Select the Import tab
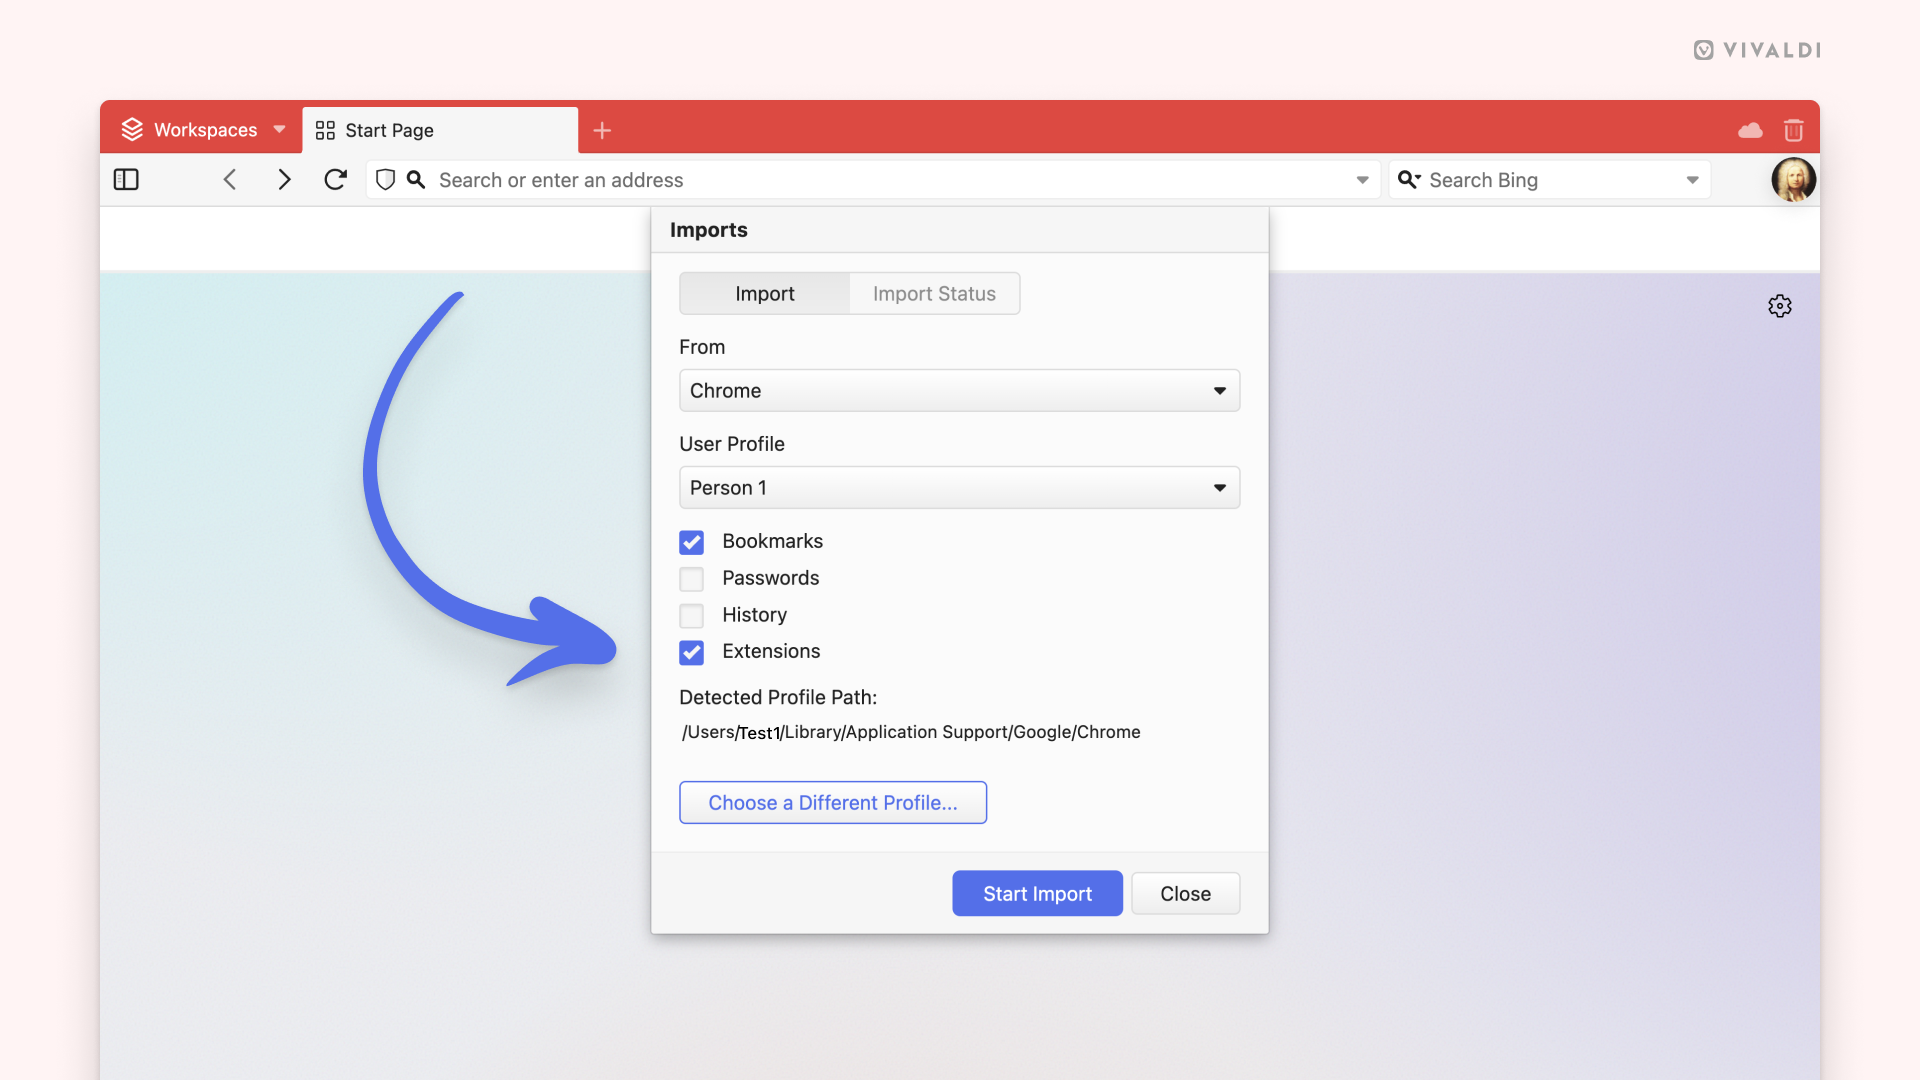1920x1080 pixels. point(765,293)
